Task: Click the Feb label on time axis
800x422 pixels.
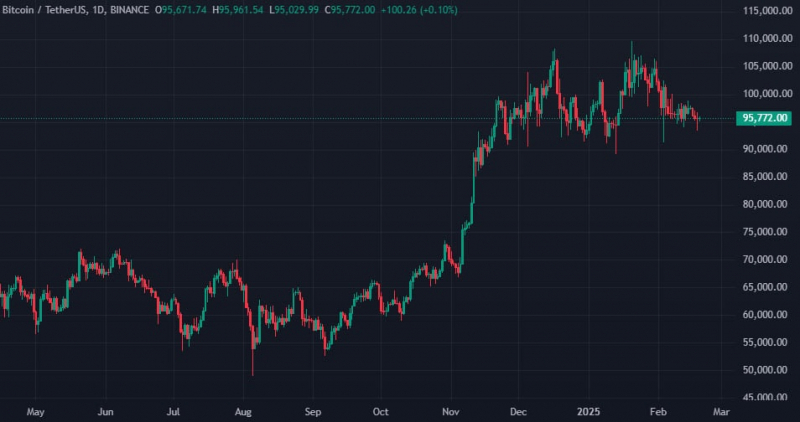Action: pos(658,412)
